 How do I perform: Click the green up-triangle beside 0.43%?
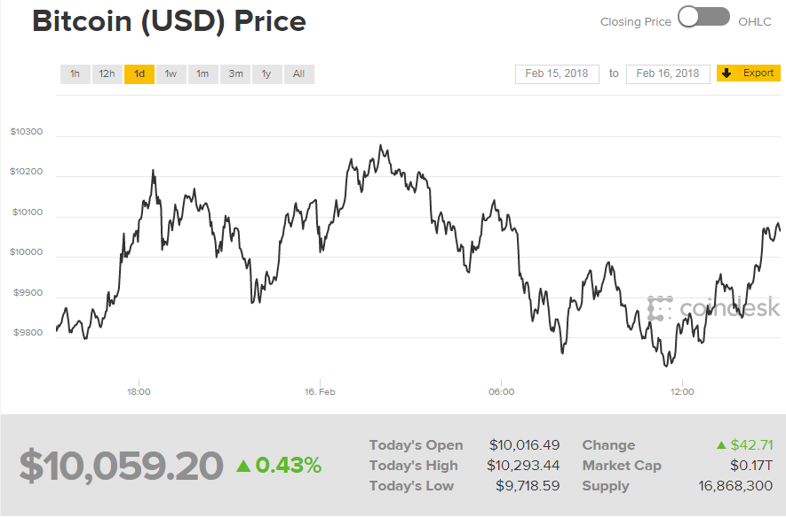[x=243, y=466]
